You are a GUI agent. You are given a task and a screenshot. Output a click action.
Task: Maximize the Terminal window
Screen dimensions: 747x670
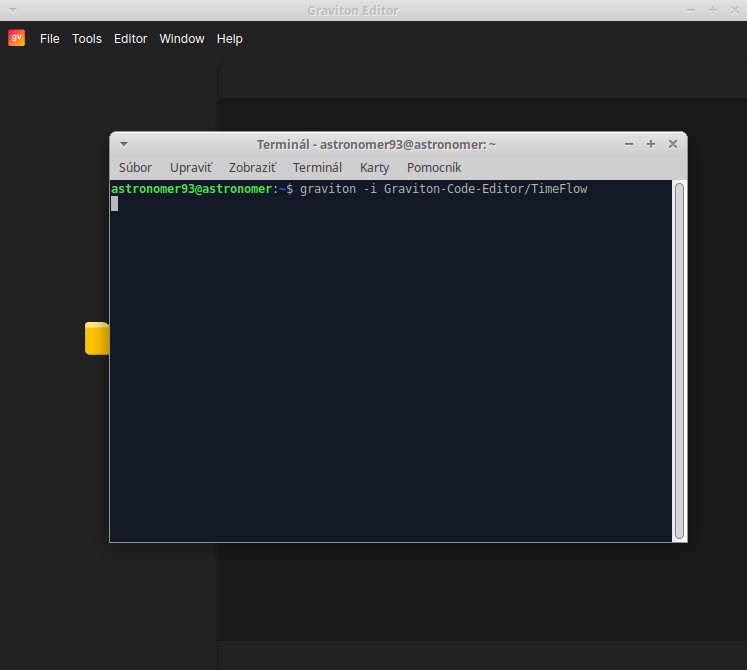pyautogui.click(x=651, y=144)
